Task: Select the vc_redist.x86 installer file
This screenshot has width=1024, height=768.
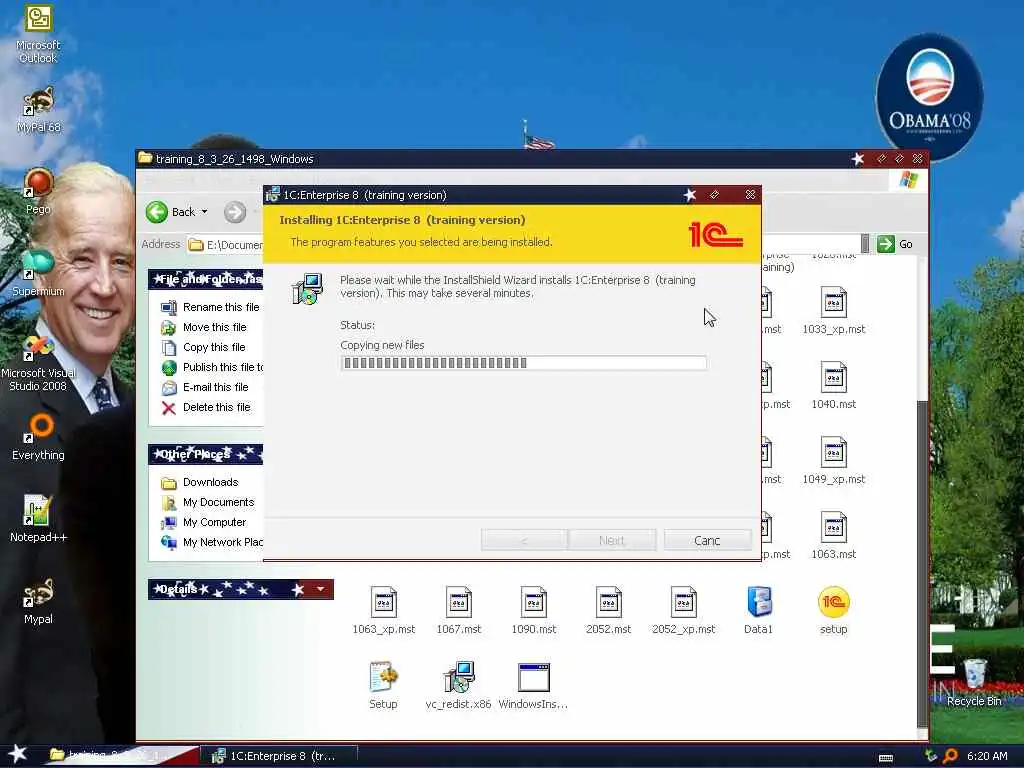Action: 458,686
